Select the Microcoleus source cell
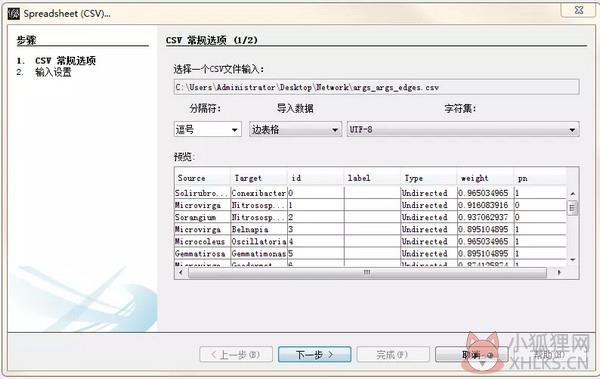Viewport: 600px width, 379px height. coord(202,242)
